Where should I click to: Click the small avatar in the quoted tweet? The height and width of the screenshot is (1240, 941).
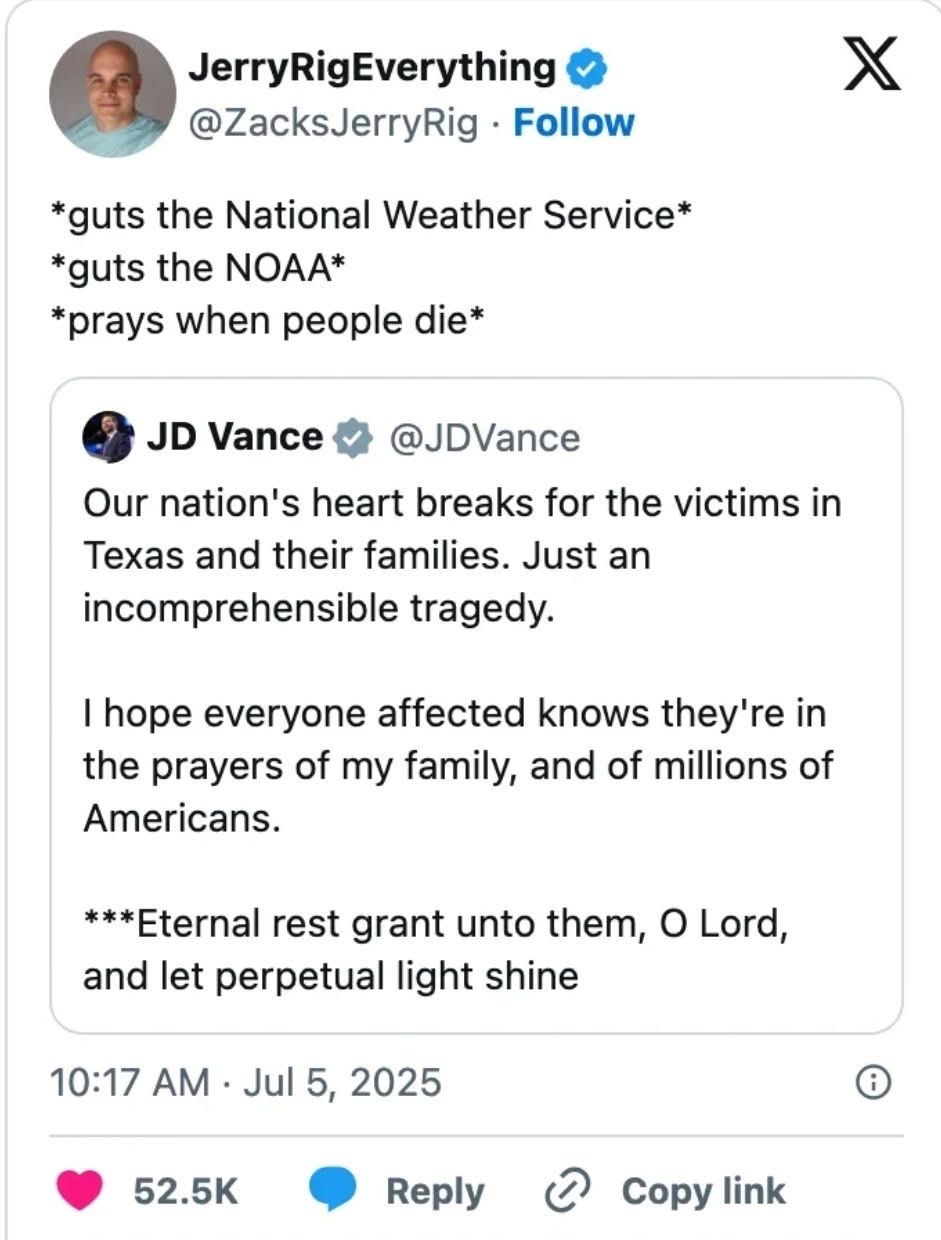[109, 437]
